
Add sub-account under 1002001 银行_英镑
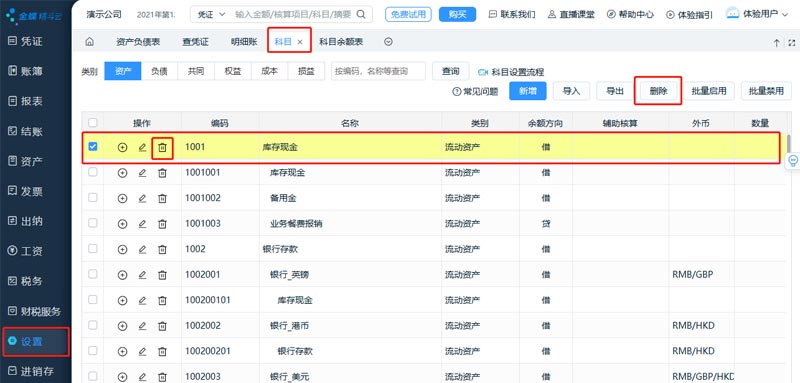(122, 275)
